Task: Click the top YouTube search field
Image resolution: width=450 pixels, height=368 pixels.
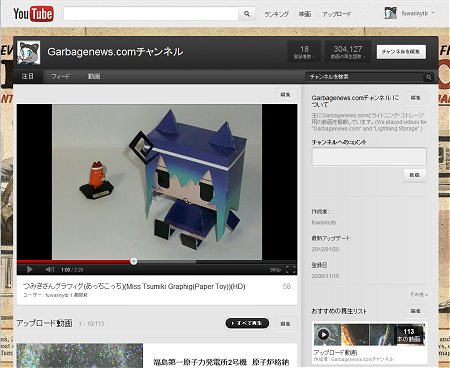Action: tap(151, 14)
